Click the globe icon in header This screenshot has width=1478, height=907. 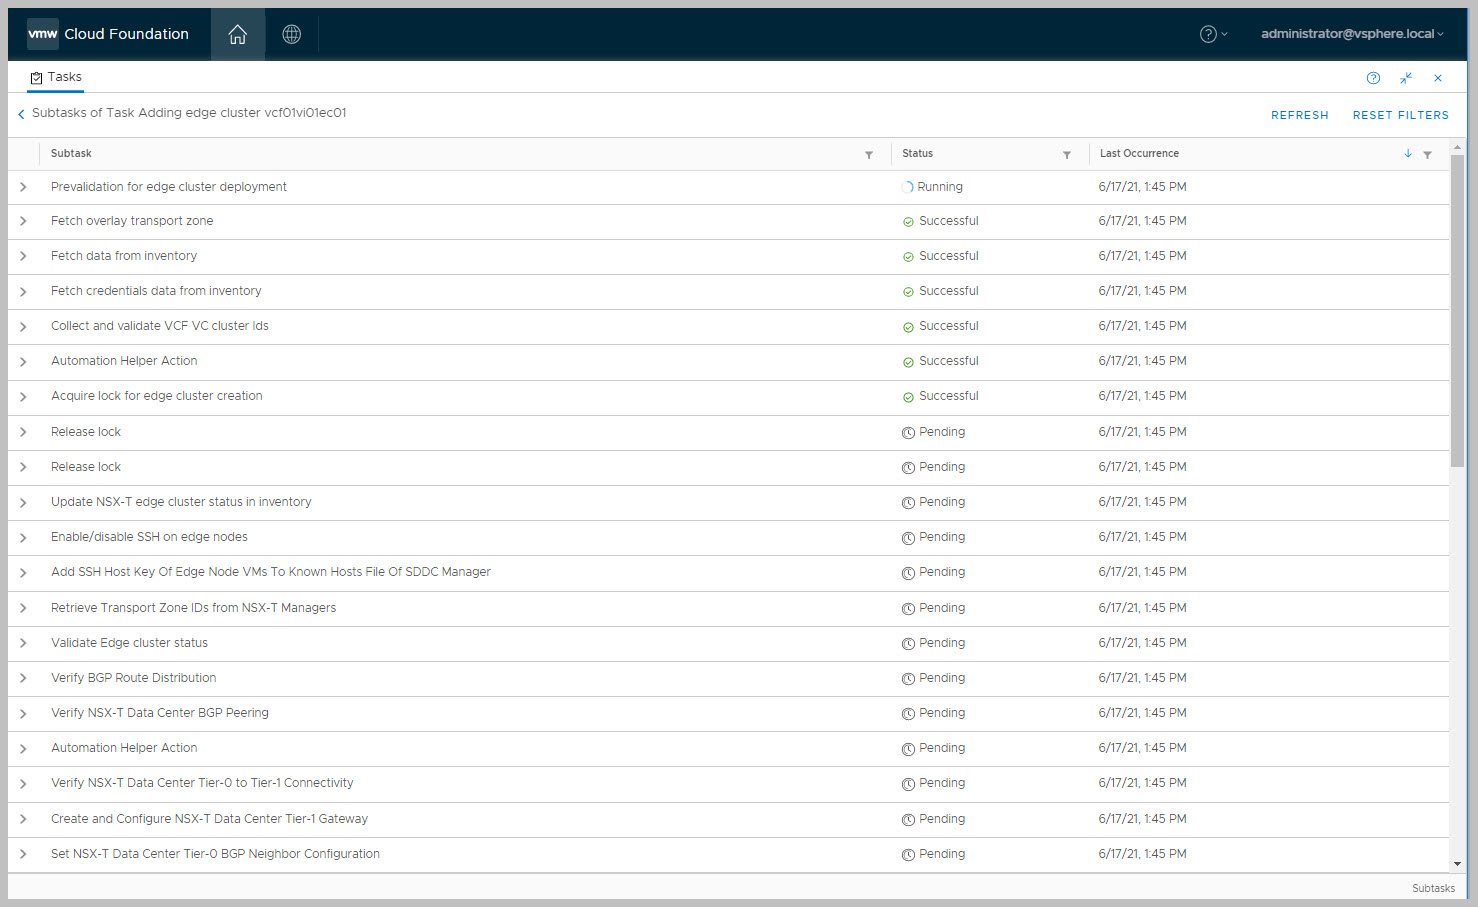pos(292,35)
